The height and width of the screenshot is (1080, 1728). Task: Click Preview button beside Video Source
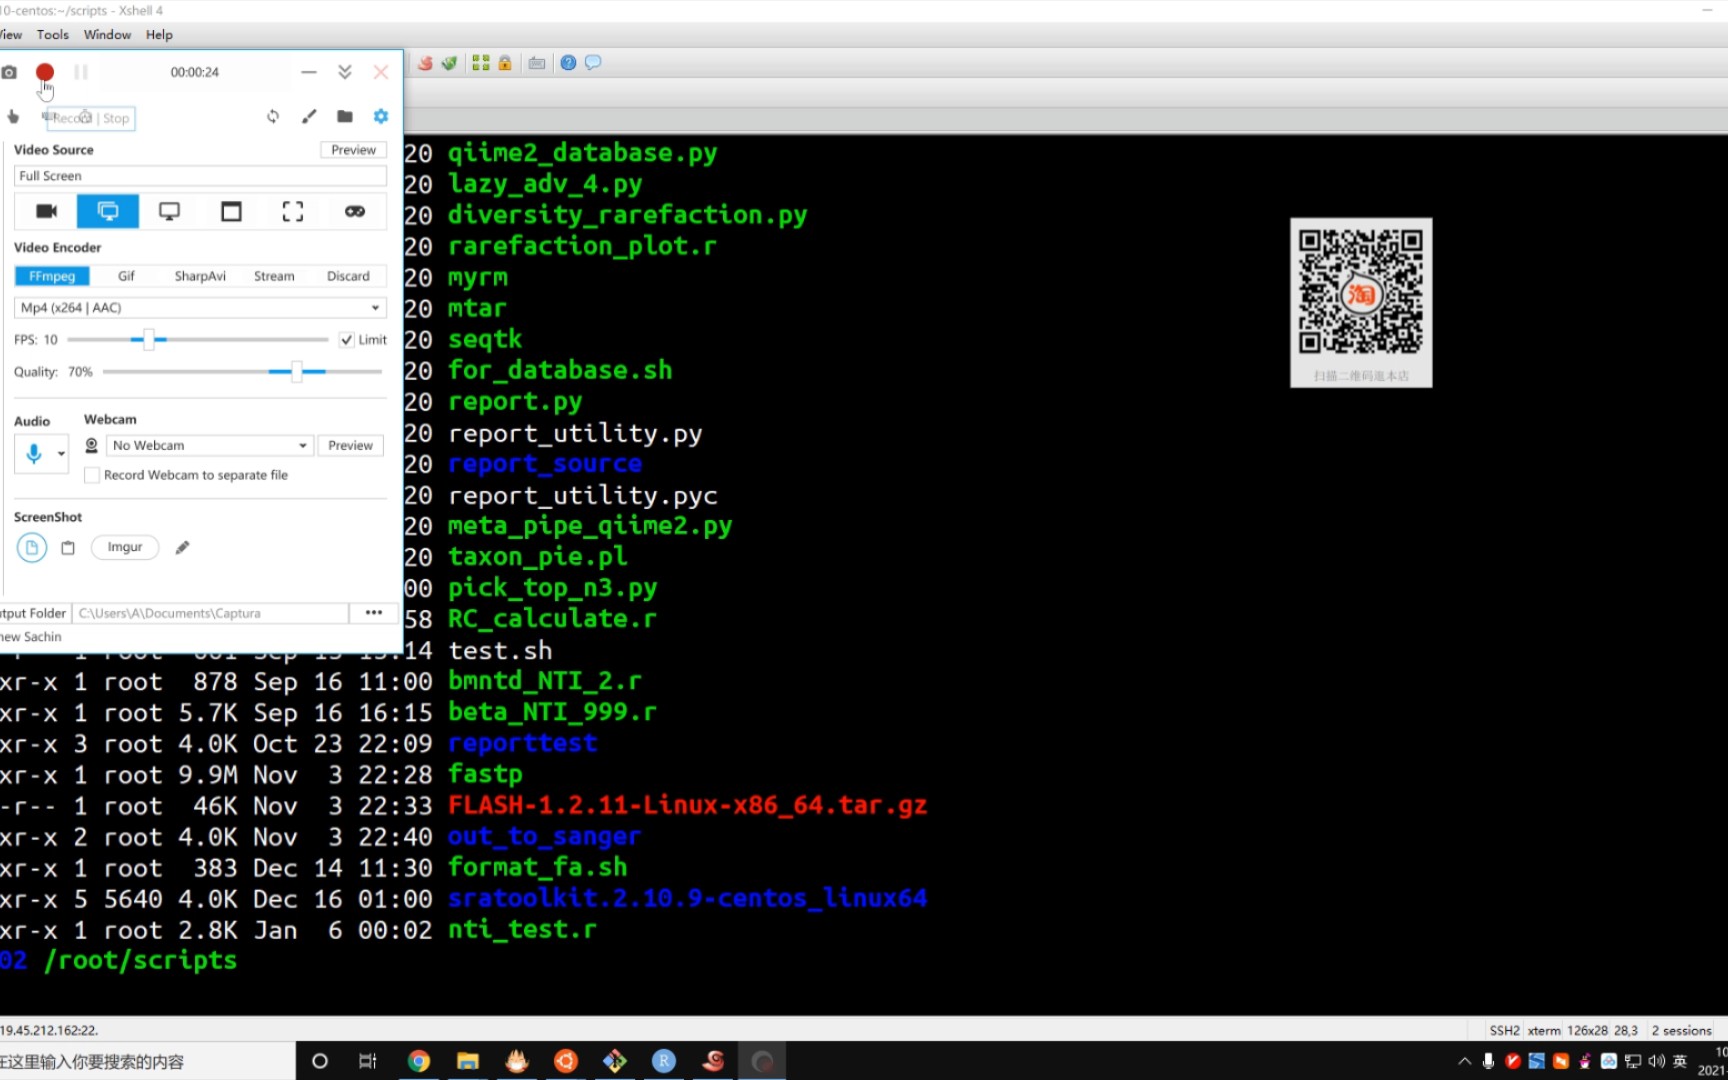coord(353,150)
